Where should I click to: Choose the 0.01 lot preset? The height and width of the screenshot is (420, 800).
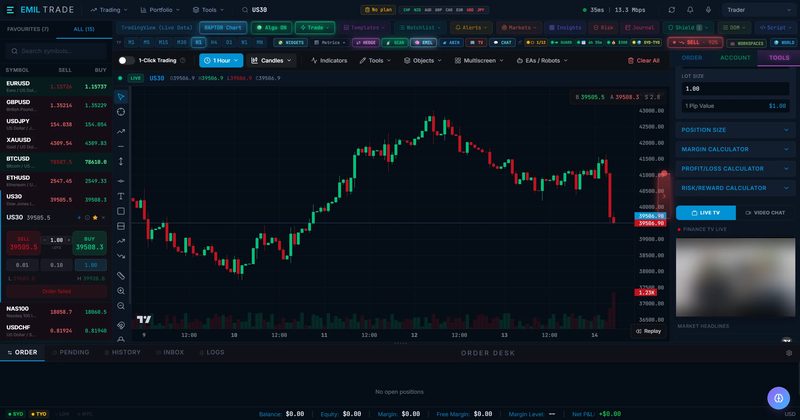pyautogui.click(x=22, y=265)
